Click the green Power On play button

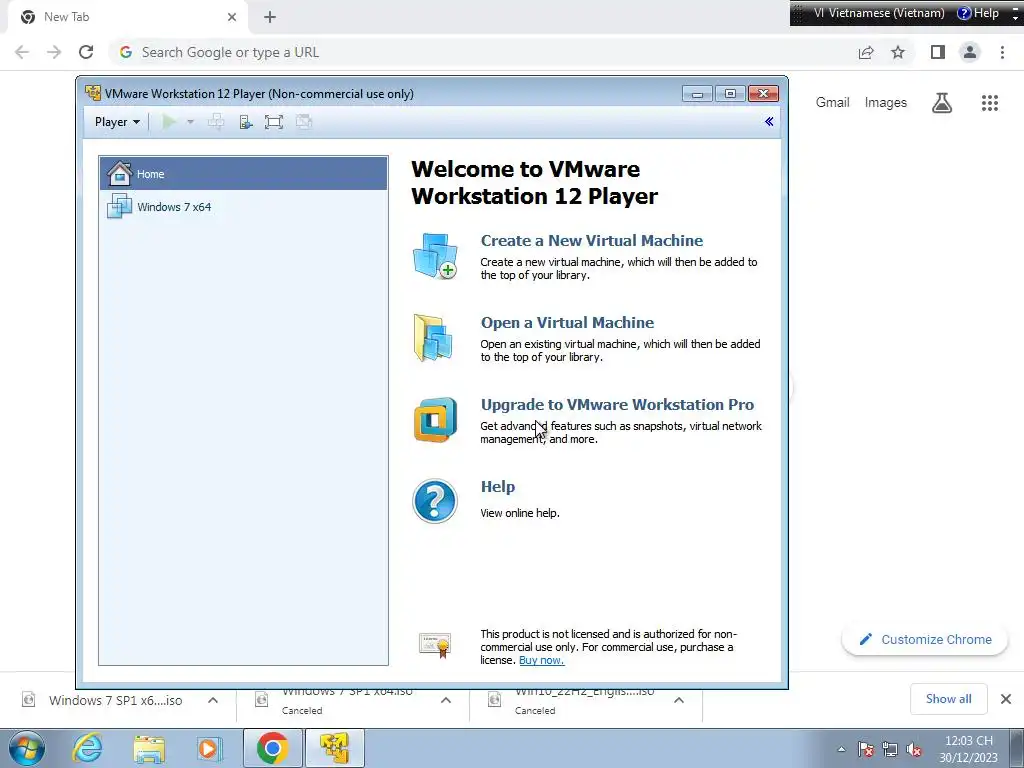tap(169, 122)
